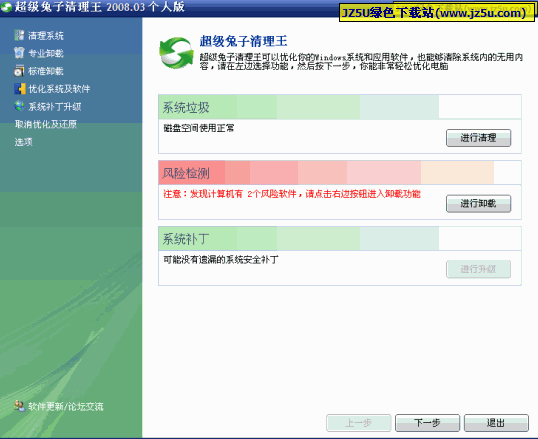Click the 可能没有遗漏的系统安全补丁 text
The height and width of the screenshot is (439, 538).
(x=221, y=259)
